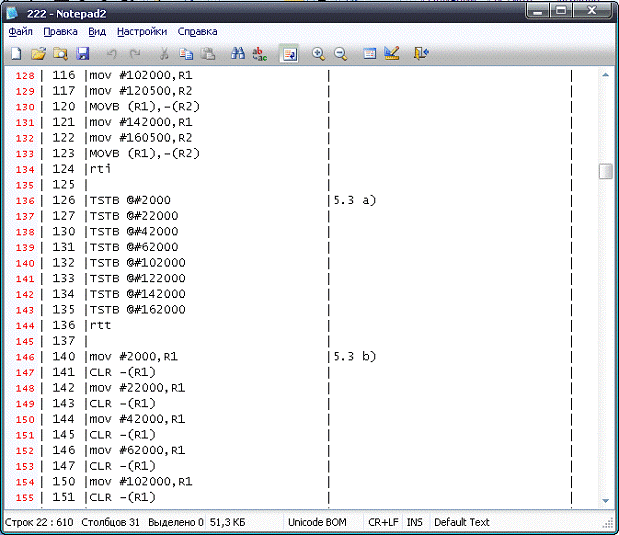Viewport: 619px width, 535px height.
Task: Click the CR+LF line ending indicator
Action: click(383, 522)
